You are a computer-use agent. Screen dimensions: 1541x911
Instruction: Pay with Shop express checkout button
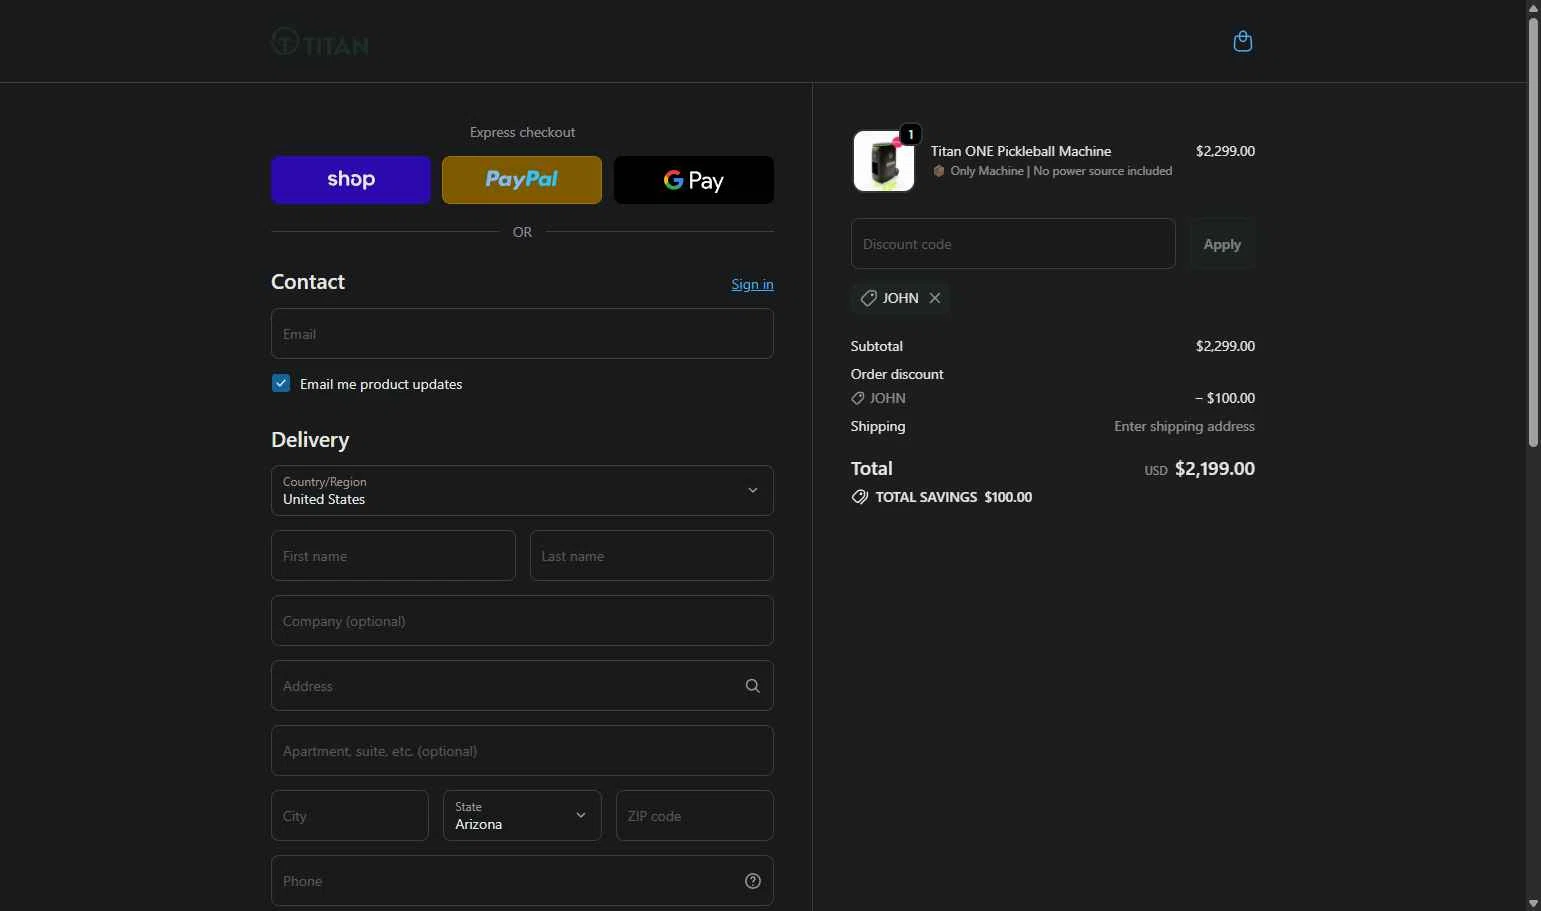(351, 180)
